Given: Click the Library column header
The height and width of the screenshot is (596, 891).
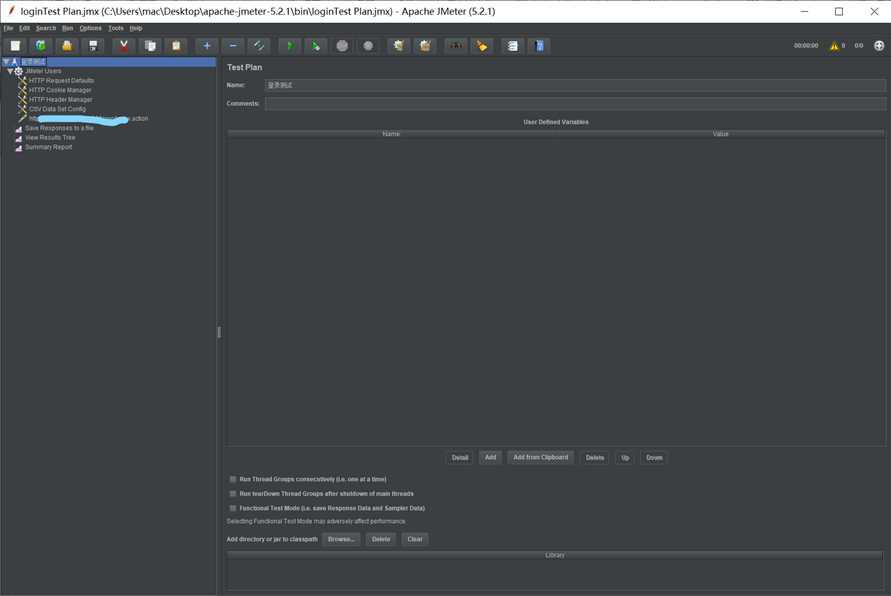Looking at the screenshot, I should (555, 555).
